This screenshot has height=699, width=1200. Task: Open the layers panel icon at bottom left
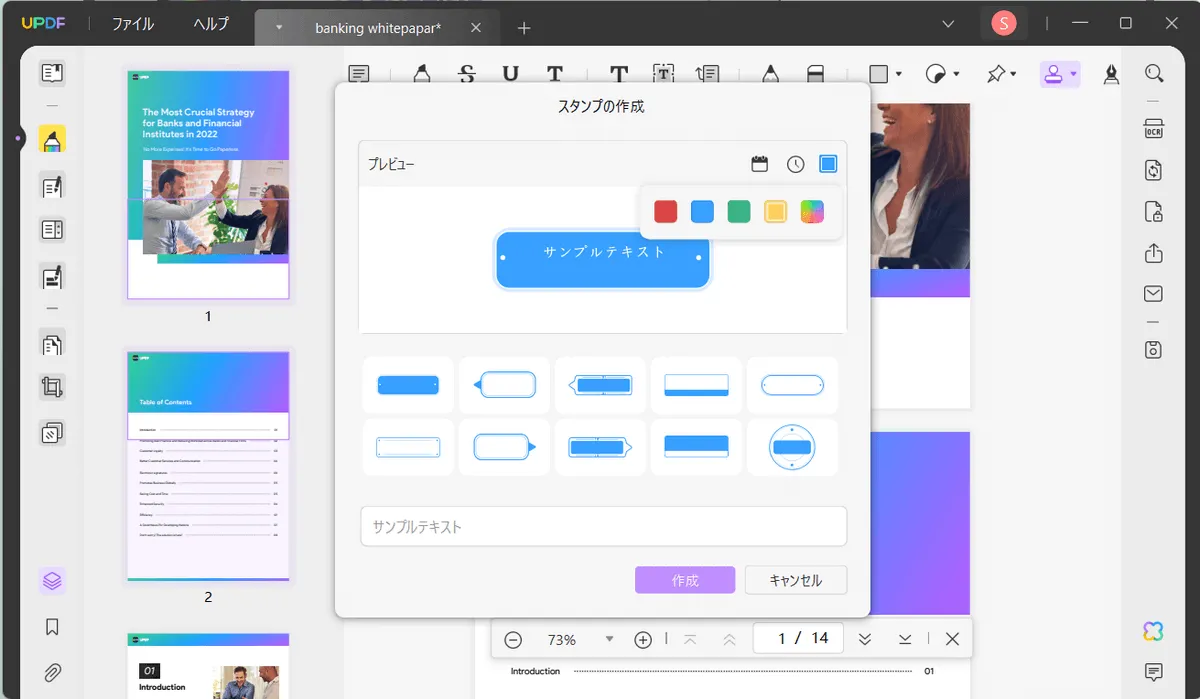pyautogui.click(x=52, y=580)
